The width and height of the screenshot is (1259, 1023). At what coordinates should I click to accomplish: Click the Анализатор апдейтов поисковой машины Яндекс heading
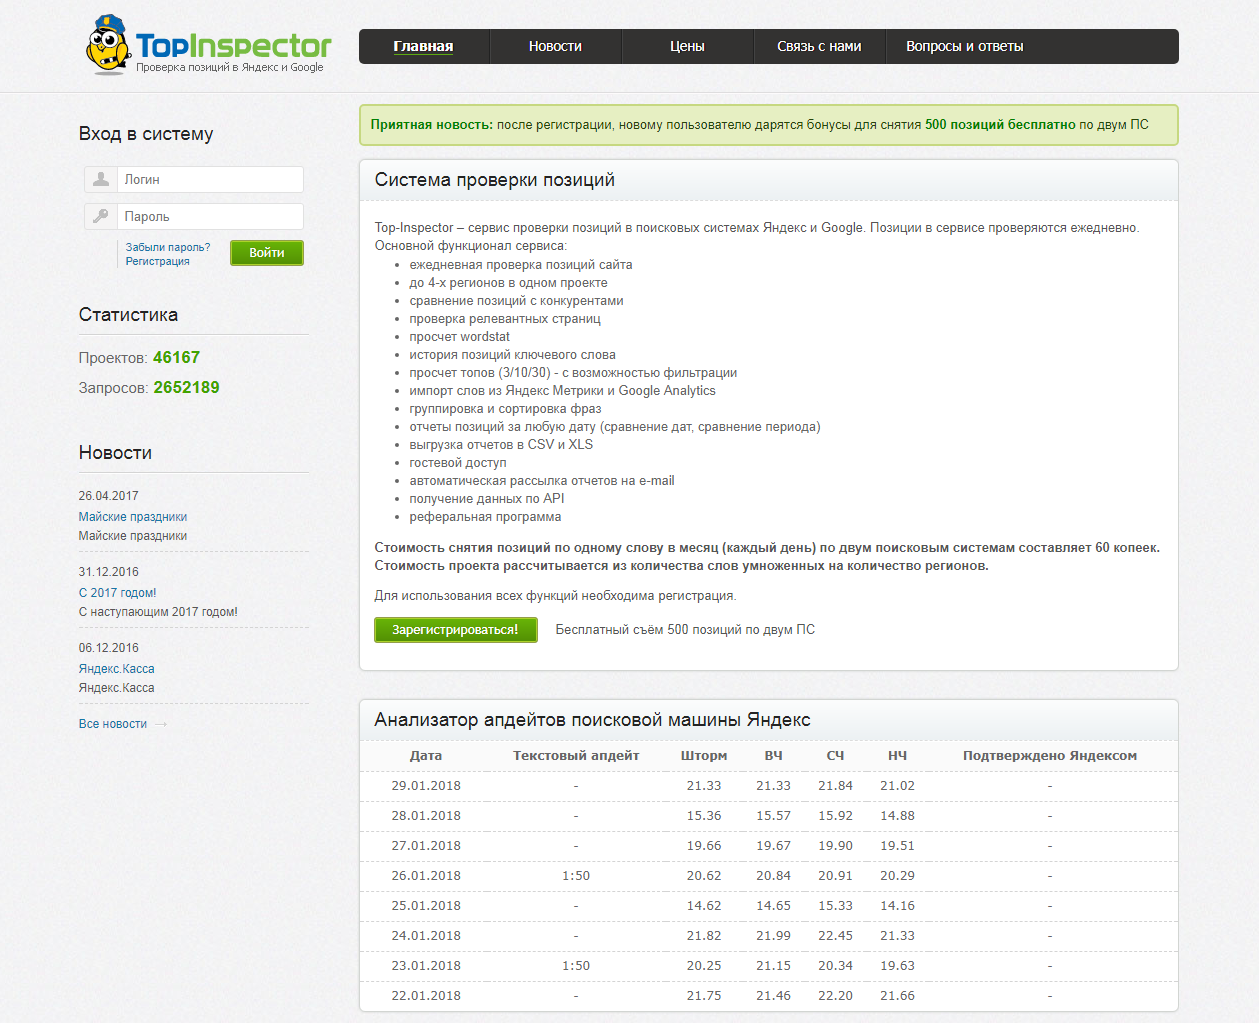(x=592, y=720)
